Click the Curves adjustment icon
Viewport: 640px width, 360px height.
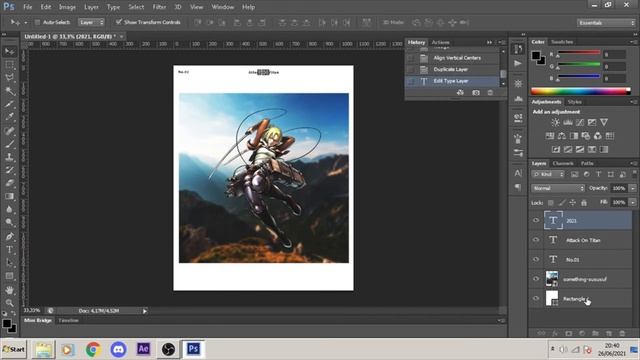(580, 122)
